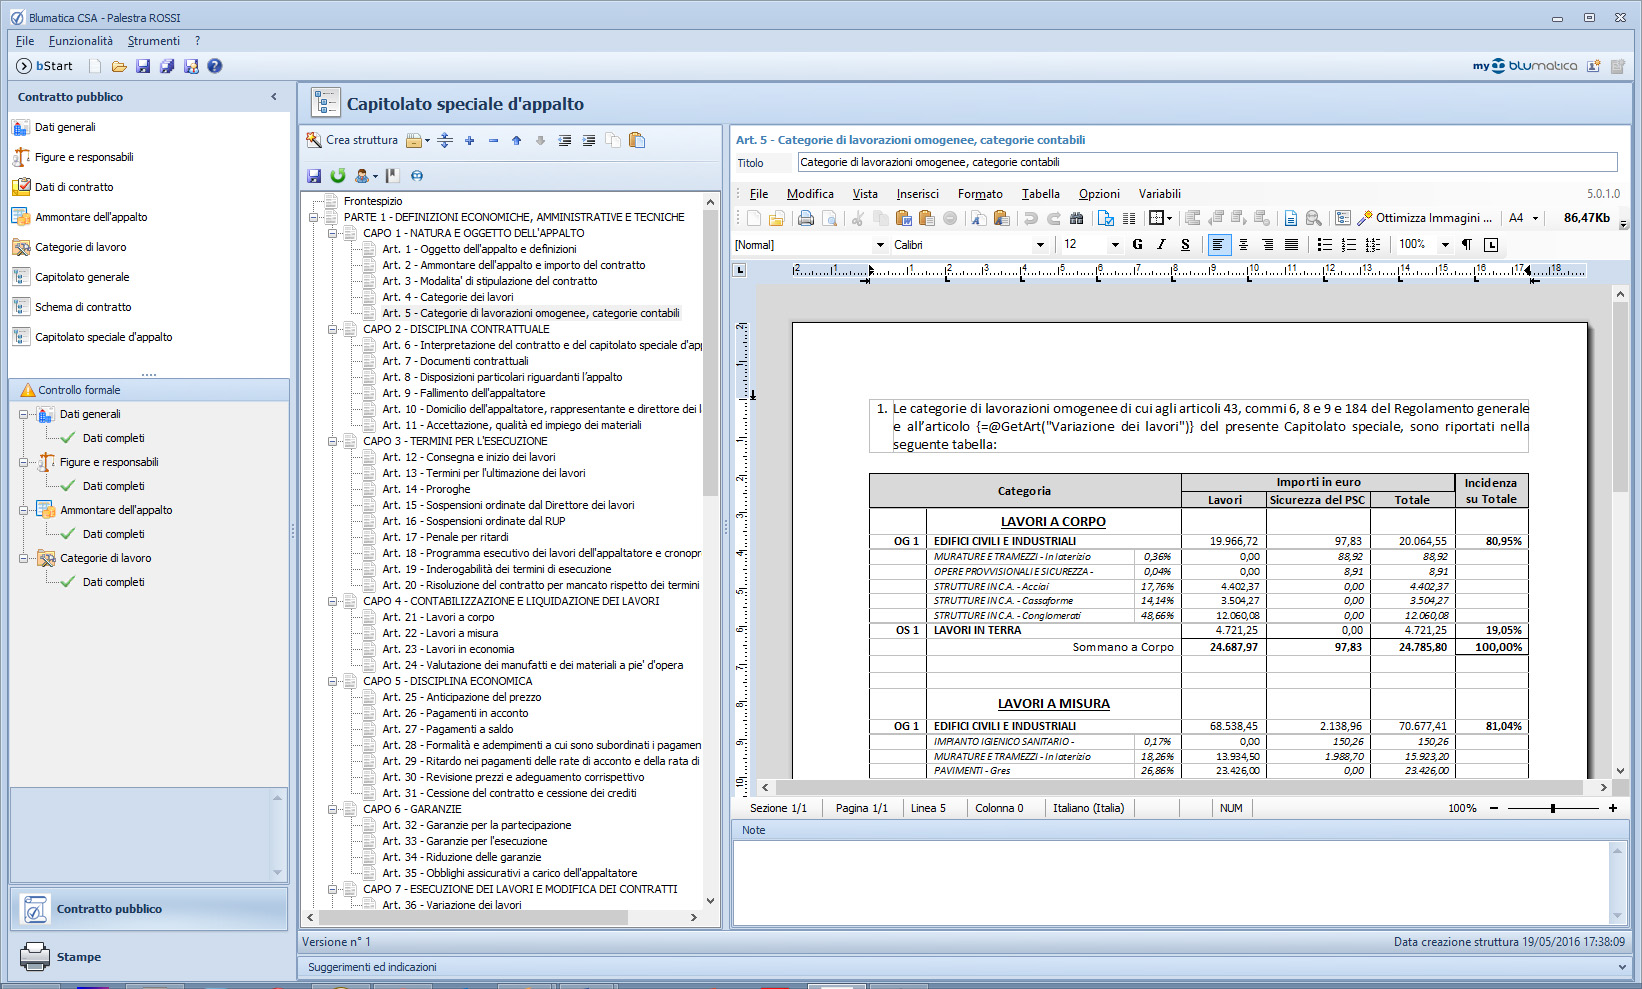Collapse CAPO 2 - DISCIPLINA CONTRATTUALE node
Screen dimensions: 1642x989
point(333,329)
